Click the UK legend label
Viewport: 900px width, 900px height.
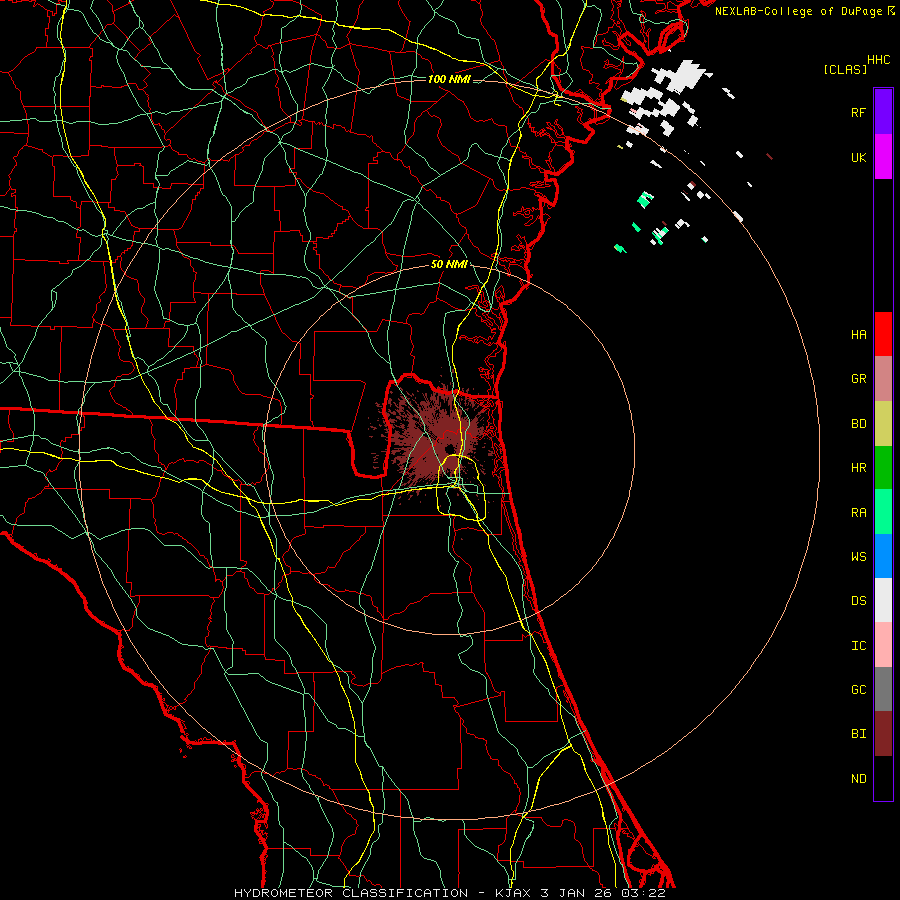coord(858,157)
